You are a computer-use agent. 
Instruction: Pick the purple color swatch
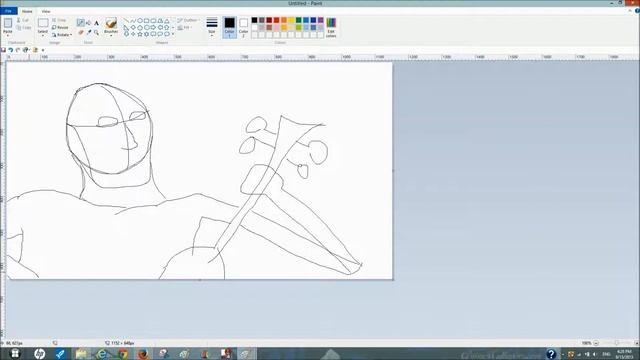pyautogui.click(x=320, y=20)
